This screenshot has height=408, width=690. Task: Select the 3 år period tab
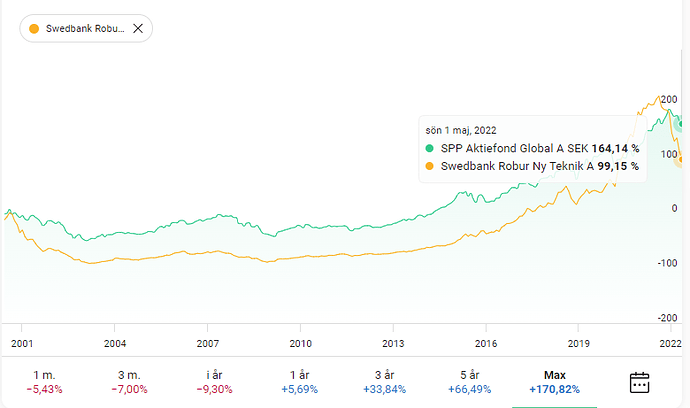coord(384,382)
